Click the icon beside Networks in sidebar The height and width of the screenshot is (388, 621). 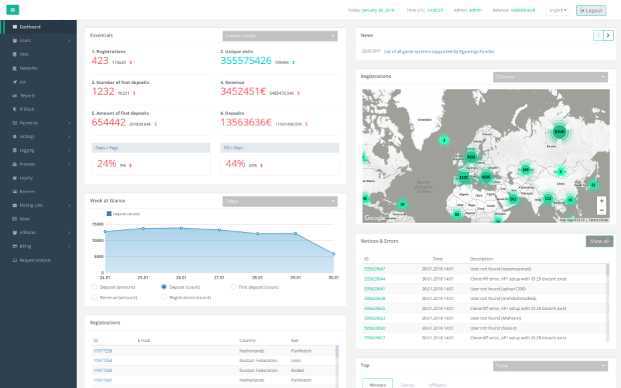point(15,68)
